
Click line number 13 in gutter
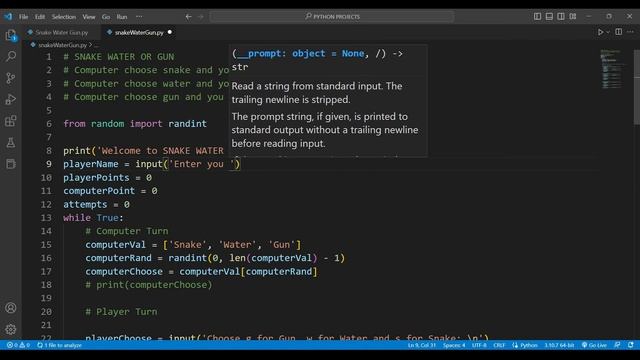(x=46, y=218)
